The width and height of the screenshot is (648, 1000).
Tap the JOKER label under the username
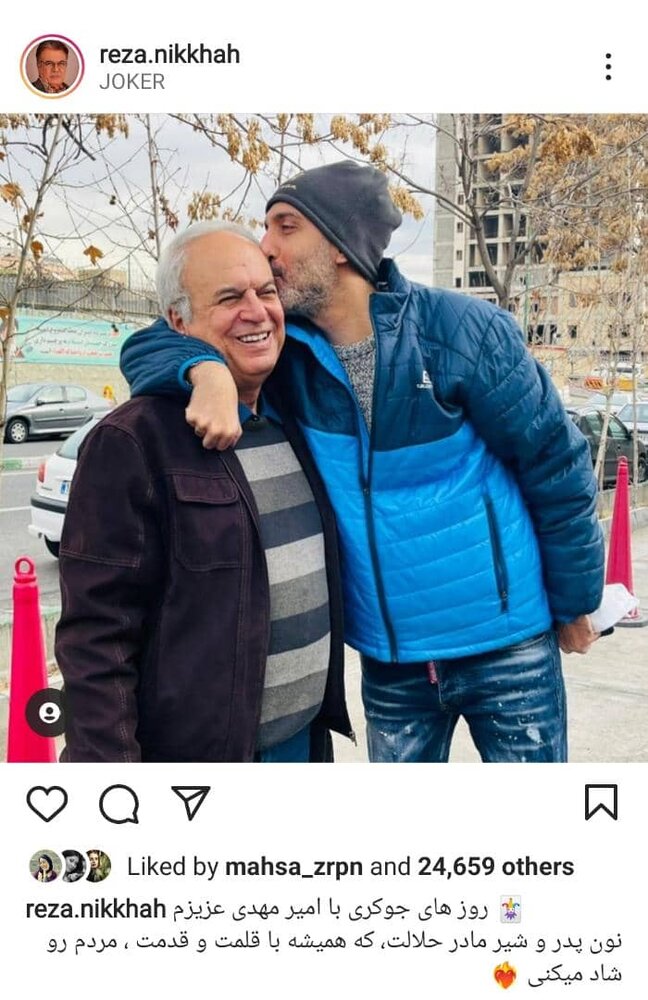pos(132,82)
